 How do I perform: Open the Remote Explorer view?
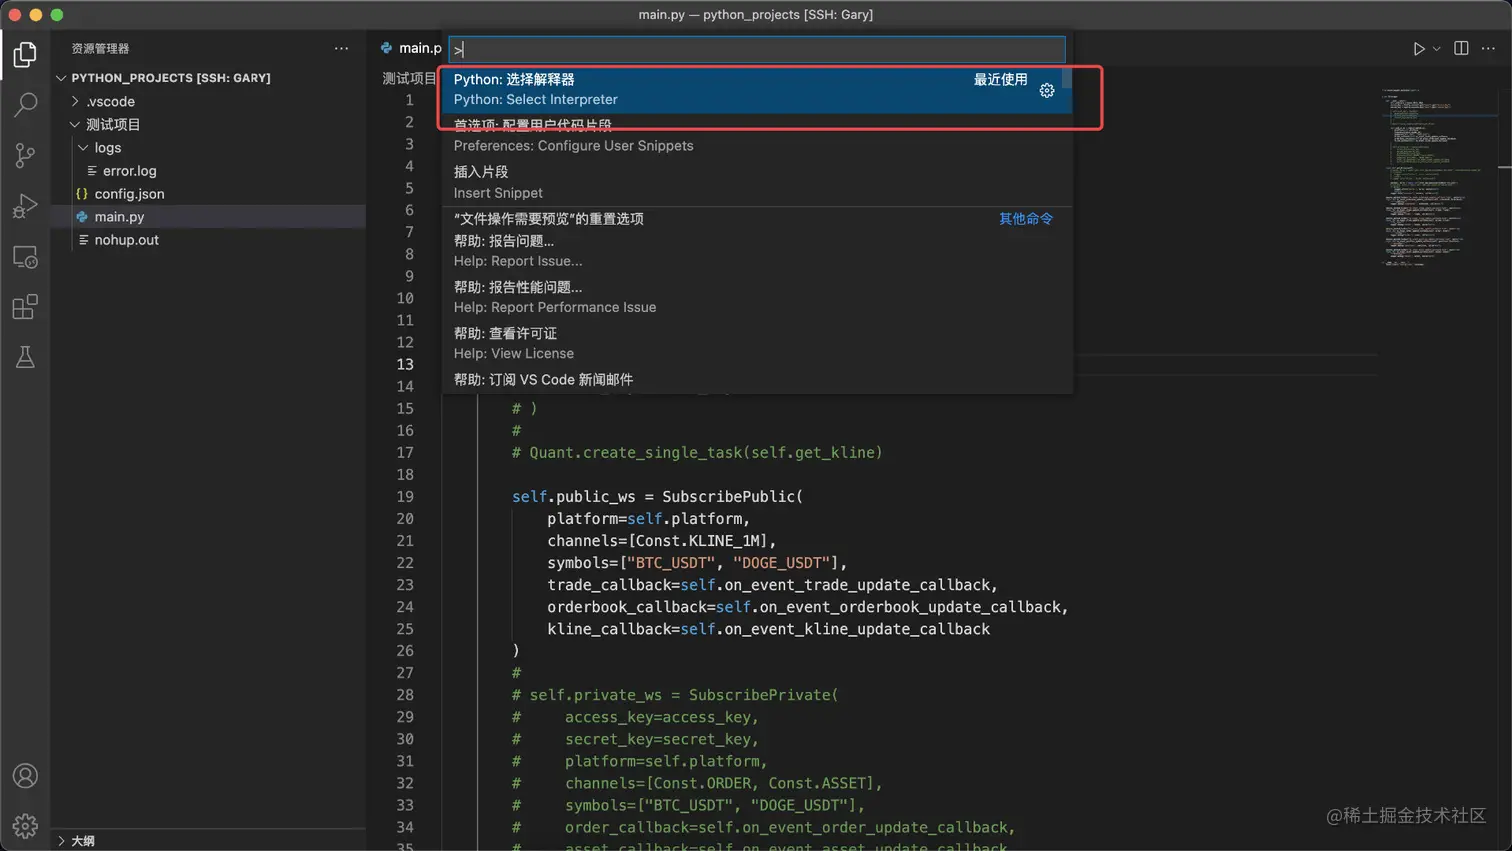25,257
